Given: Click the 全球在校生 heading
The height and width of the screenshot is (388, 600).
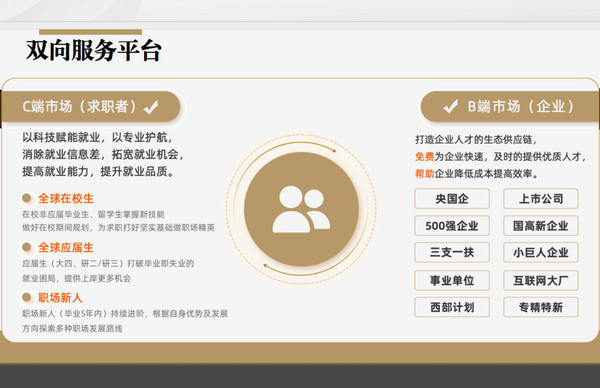Looking at the screenshot, I should 66,199.
